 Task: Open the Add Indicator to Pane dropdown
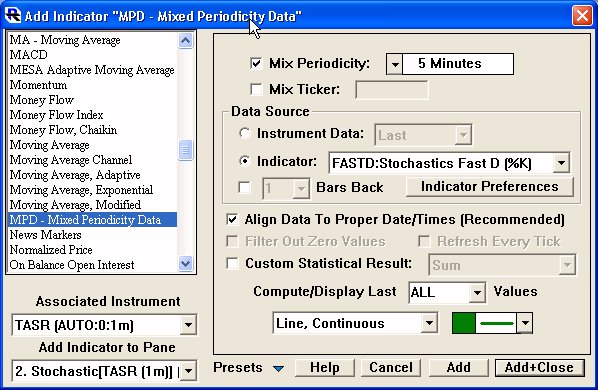(188, 371)
